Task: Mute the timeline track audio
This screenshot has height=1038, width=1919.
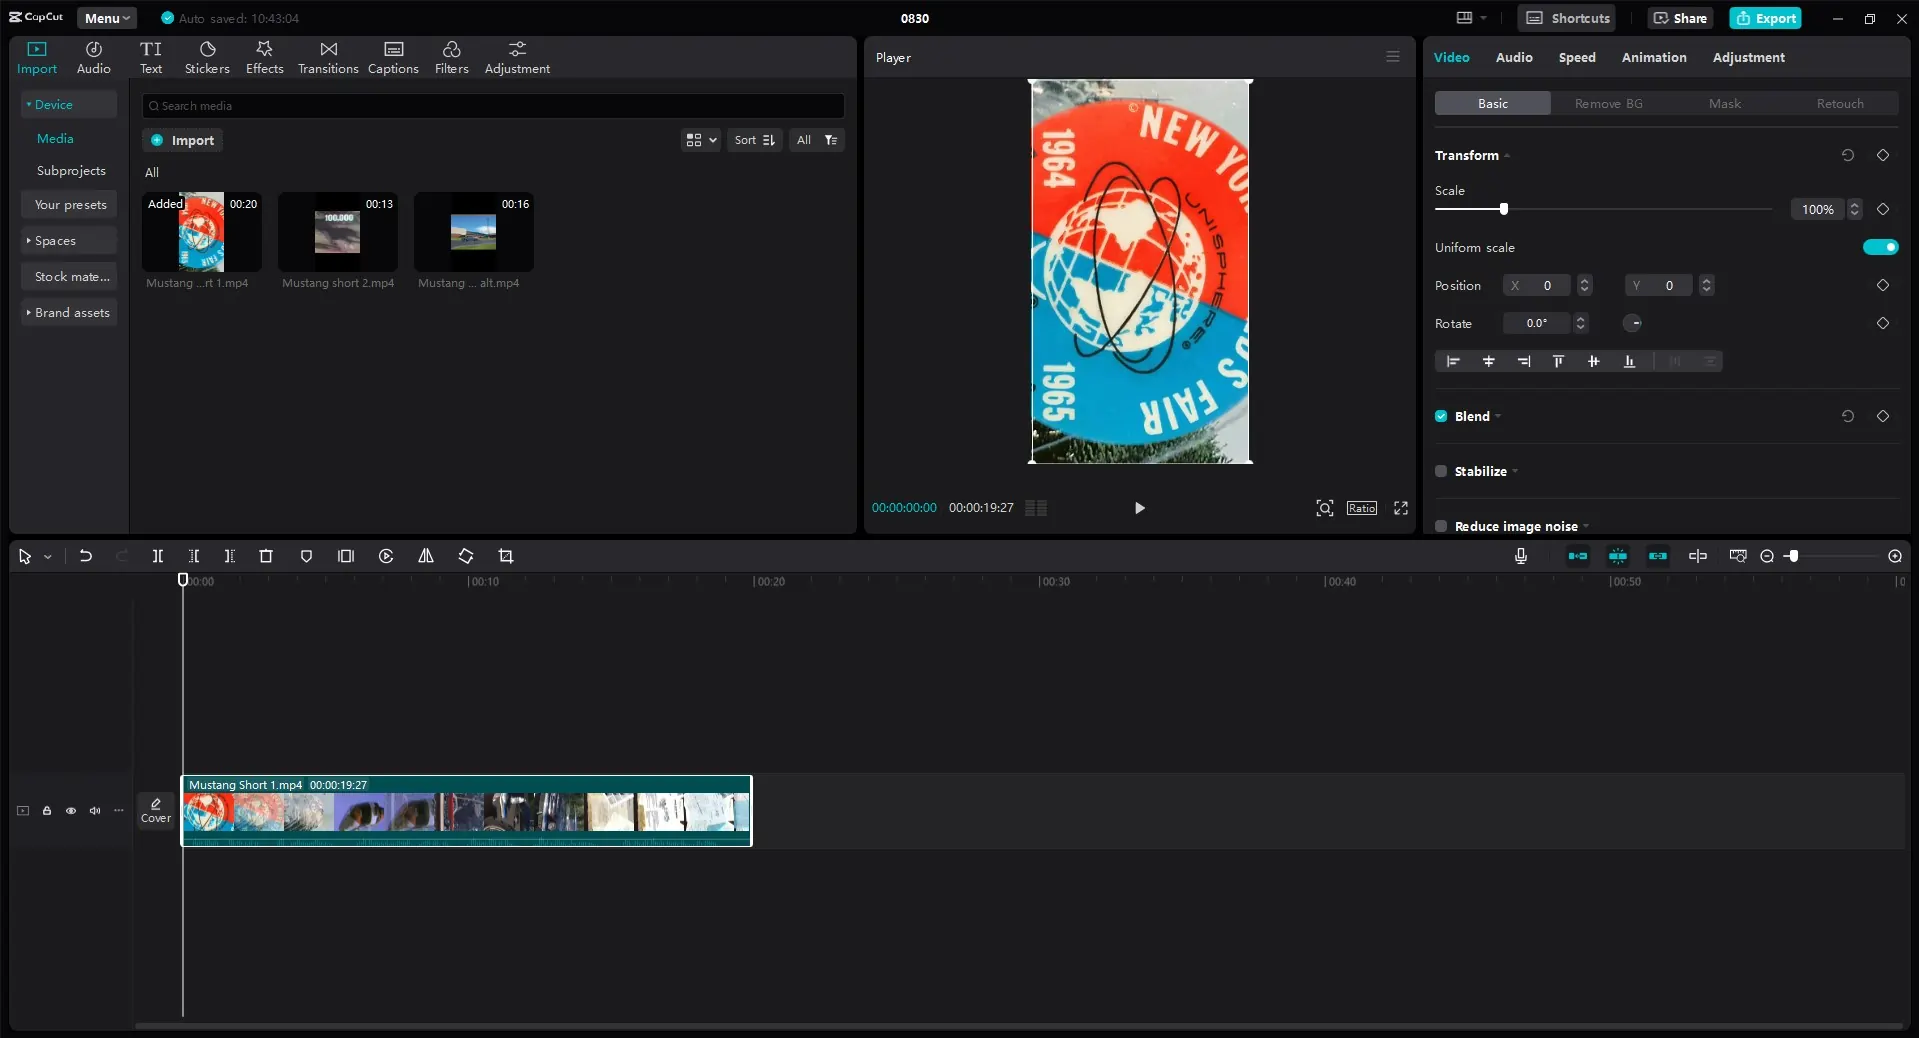Action: [x=95, y=811]
